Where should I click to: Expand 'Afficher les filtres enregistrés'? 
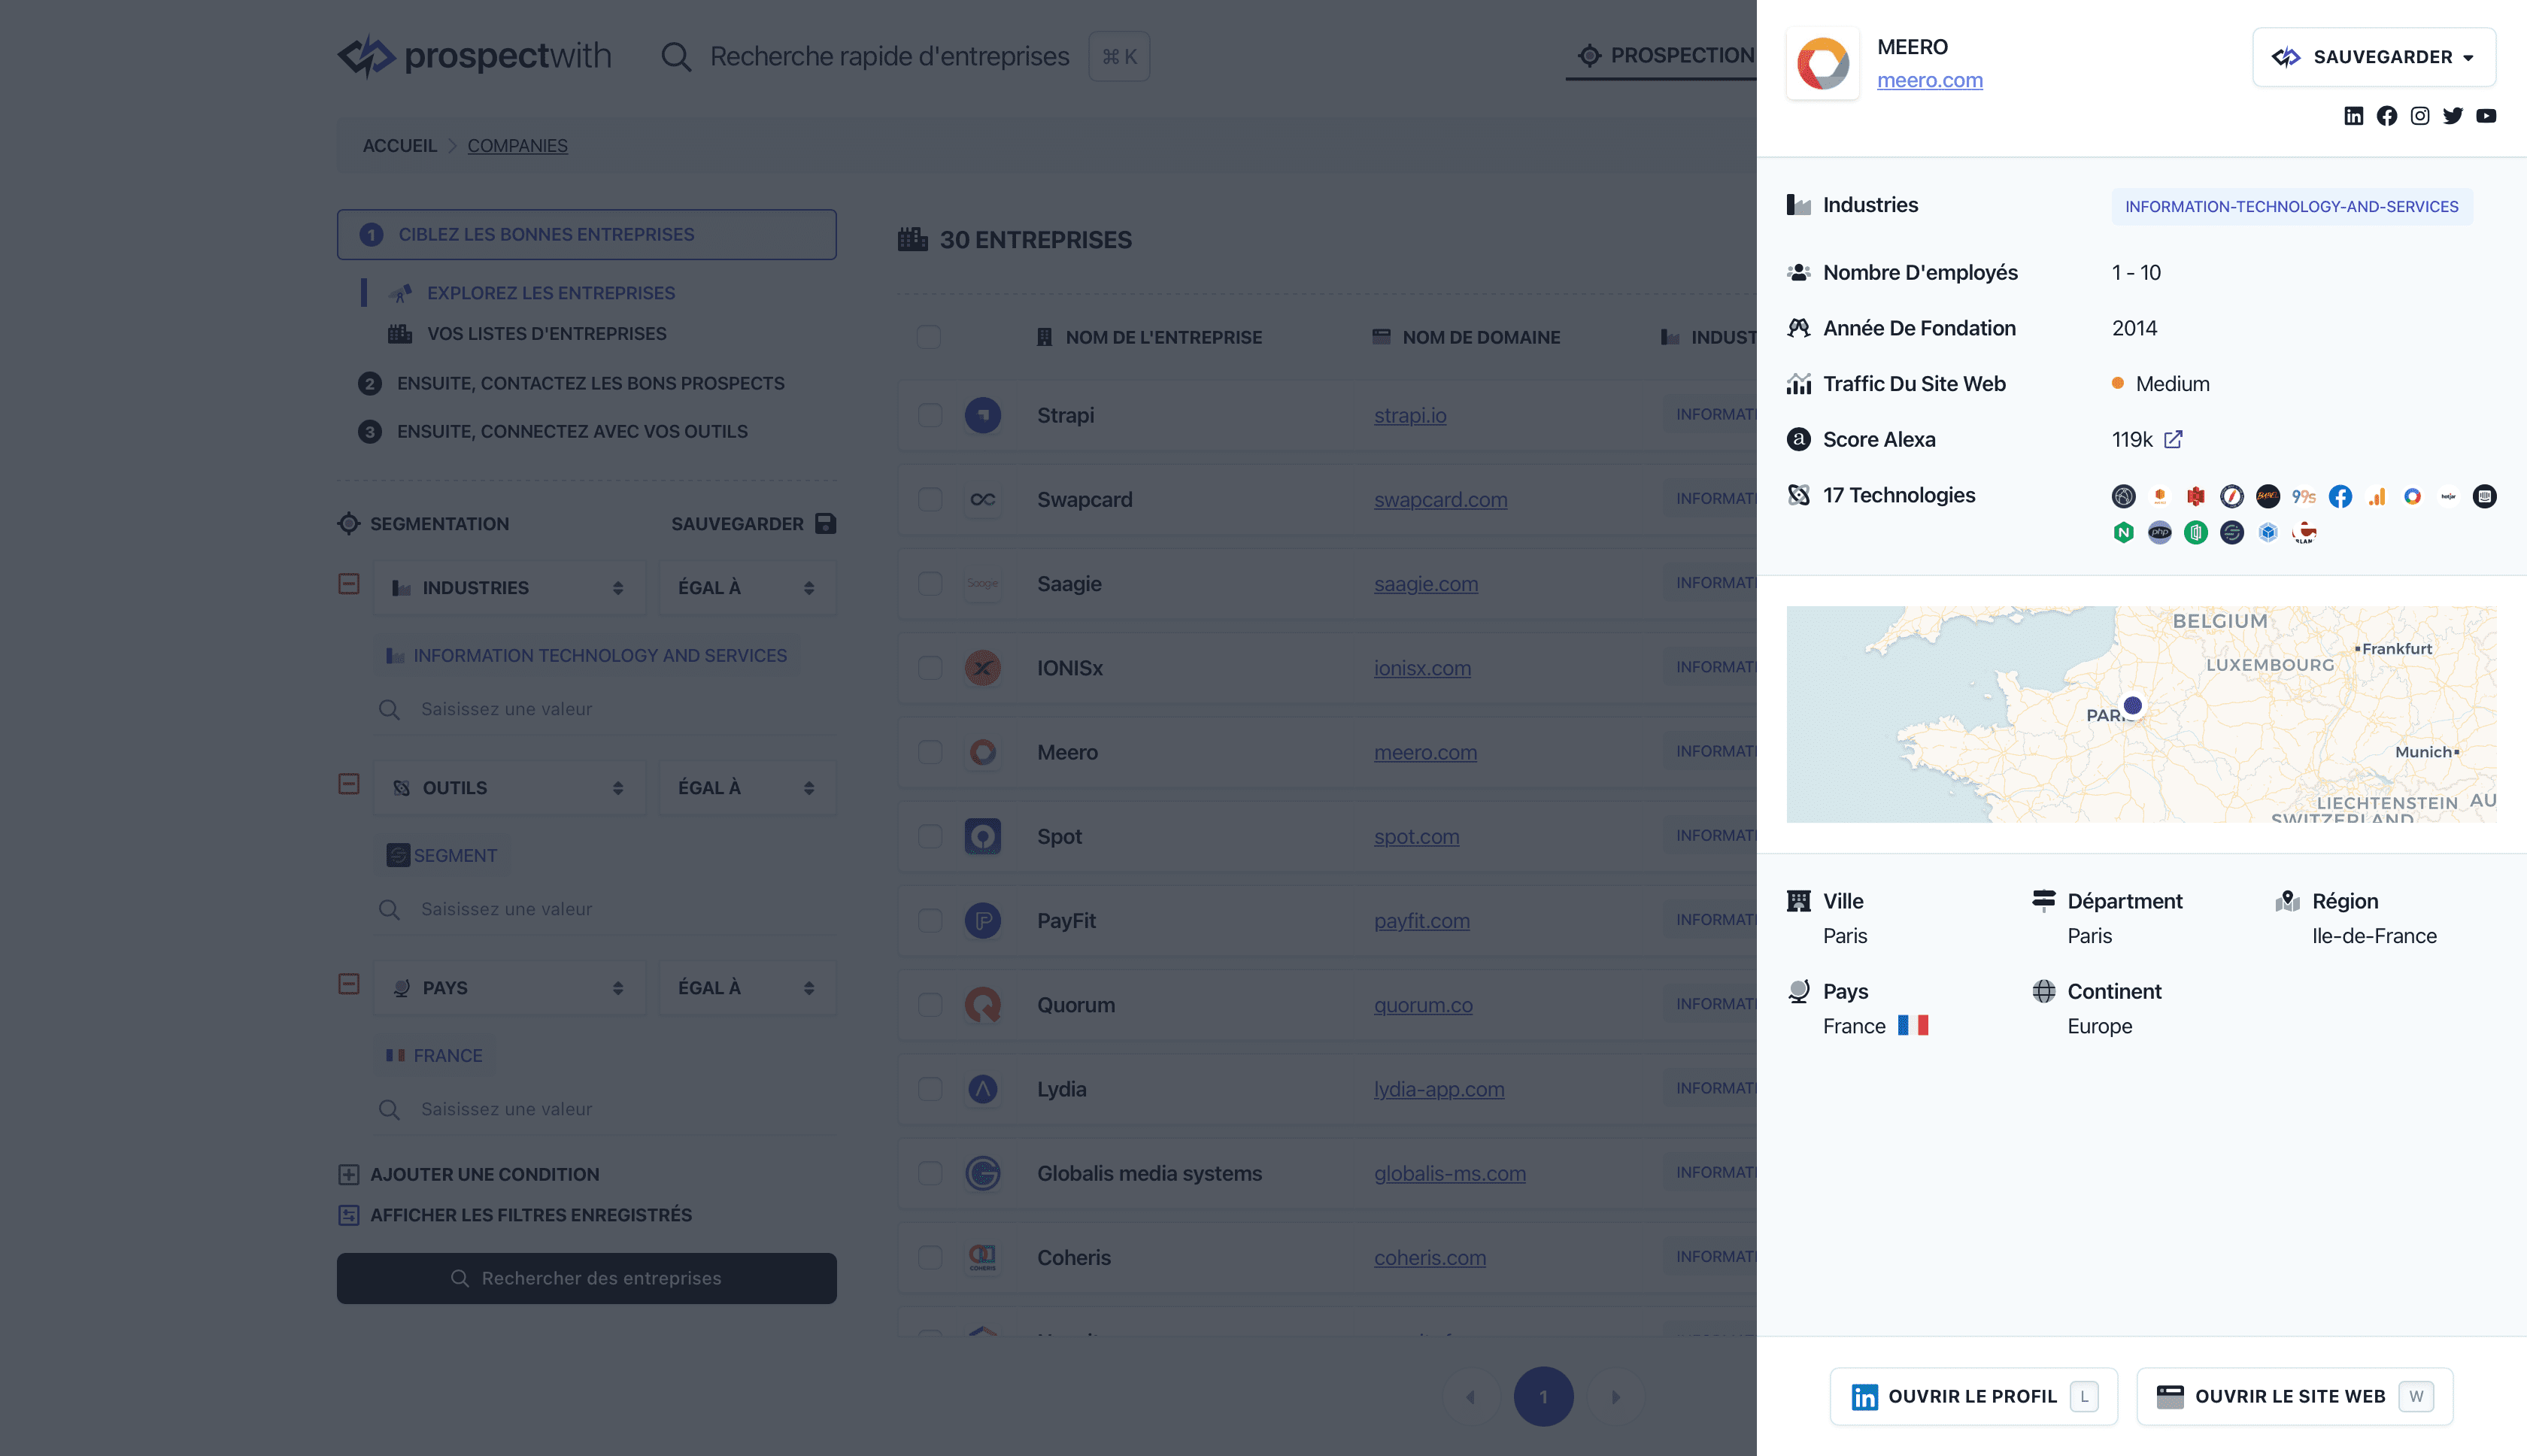pos(515,1215)
